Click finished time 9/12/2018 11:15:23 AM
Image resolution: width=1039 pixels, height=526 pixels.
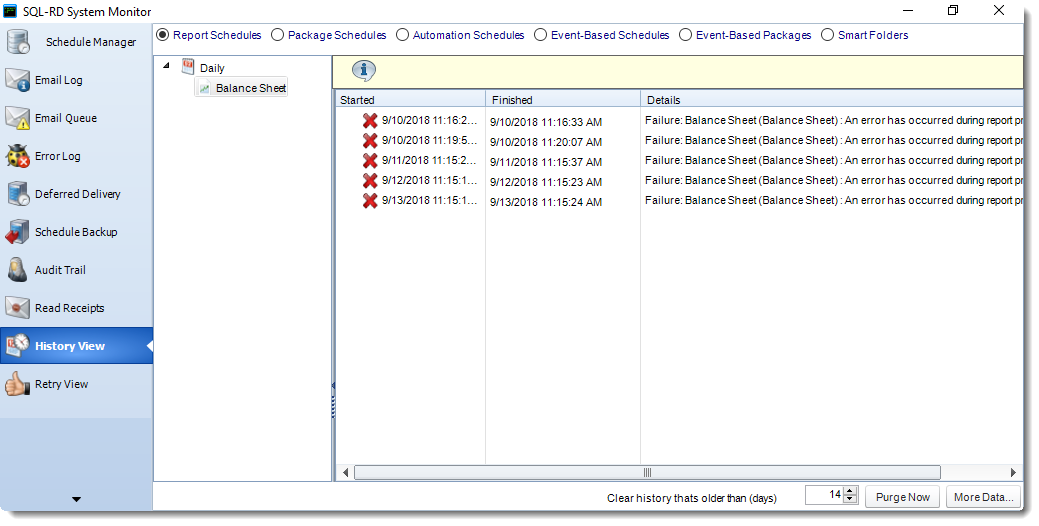point(546,182)
